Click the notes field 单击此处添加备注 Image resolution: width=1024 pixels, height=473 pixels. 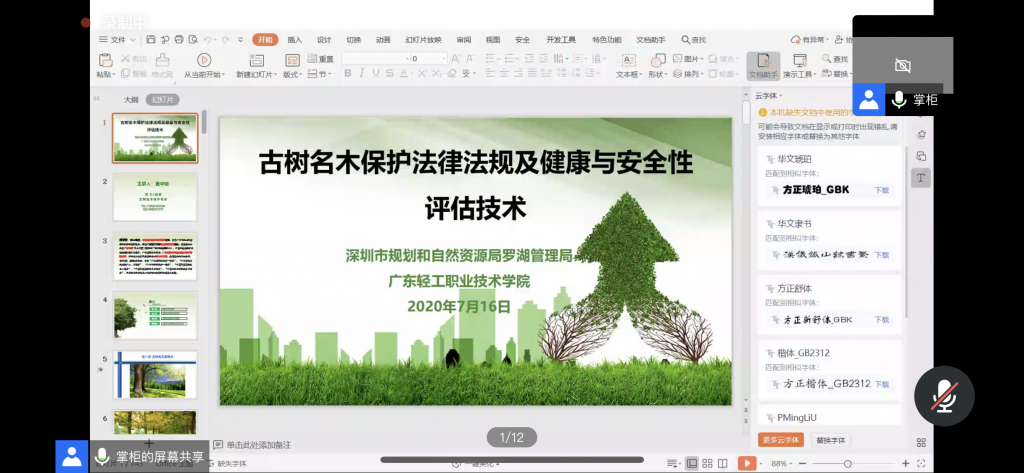[x=259, y=445]
